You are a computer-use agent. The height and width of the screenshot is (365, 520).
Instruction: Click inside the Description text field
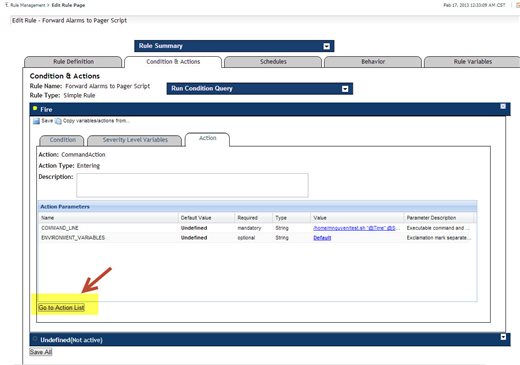[x=192, y=185]
